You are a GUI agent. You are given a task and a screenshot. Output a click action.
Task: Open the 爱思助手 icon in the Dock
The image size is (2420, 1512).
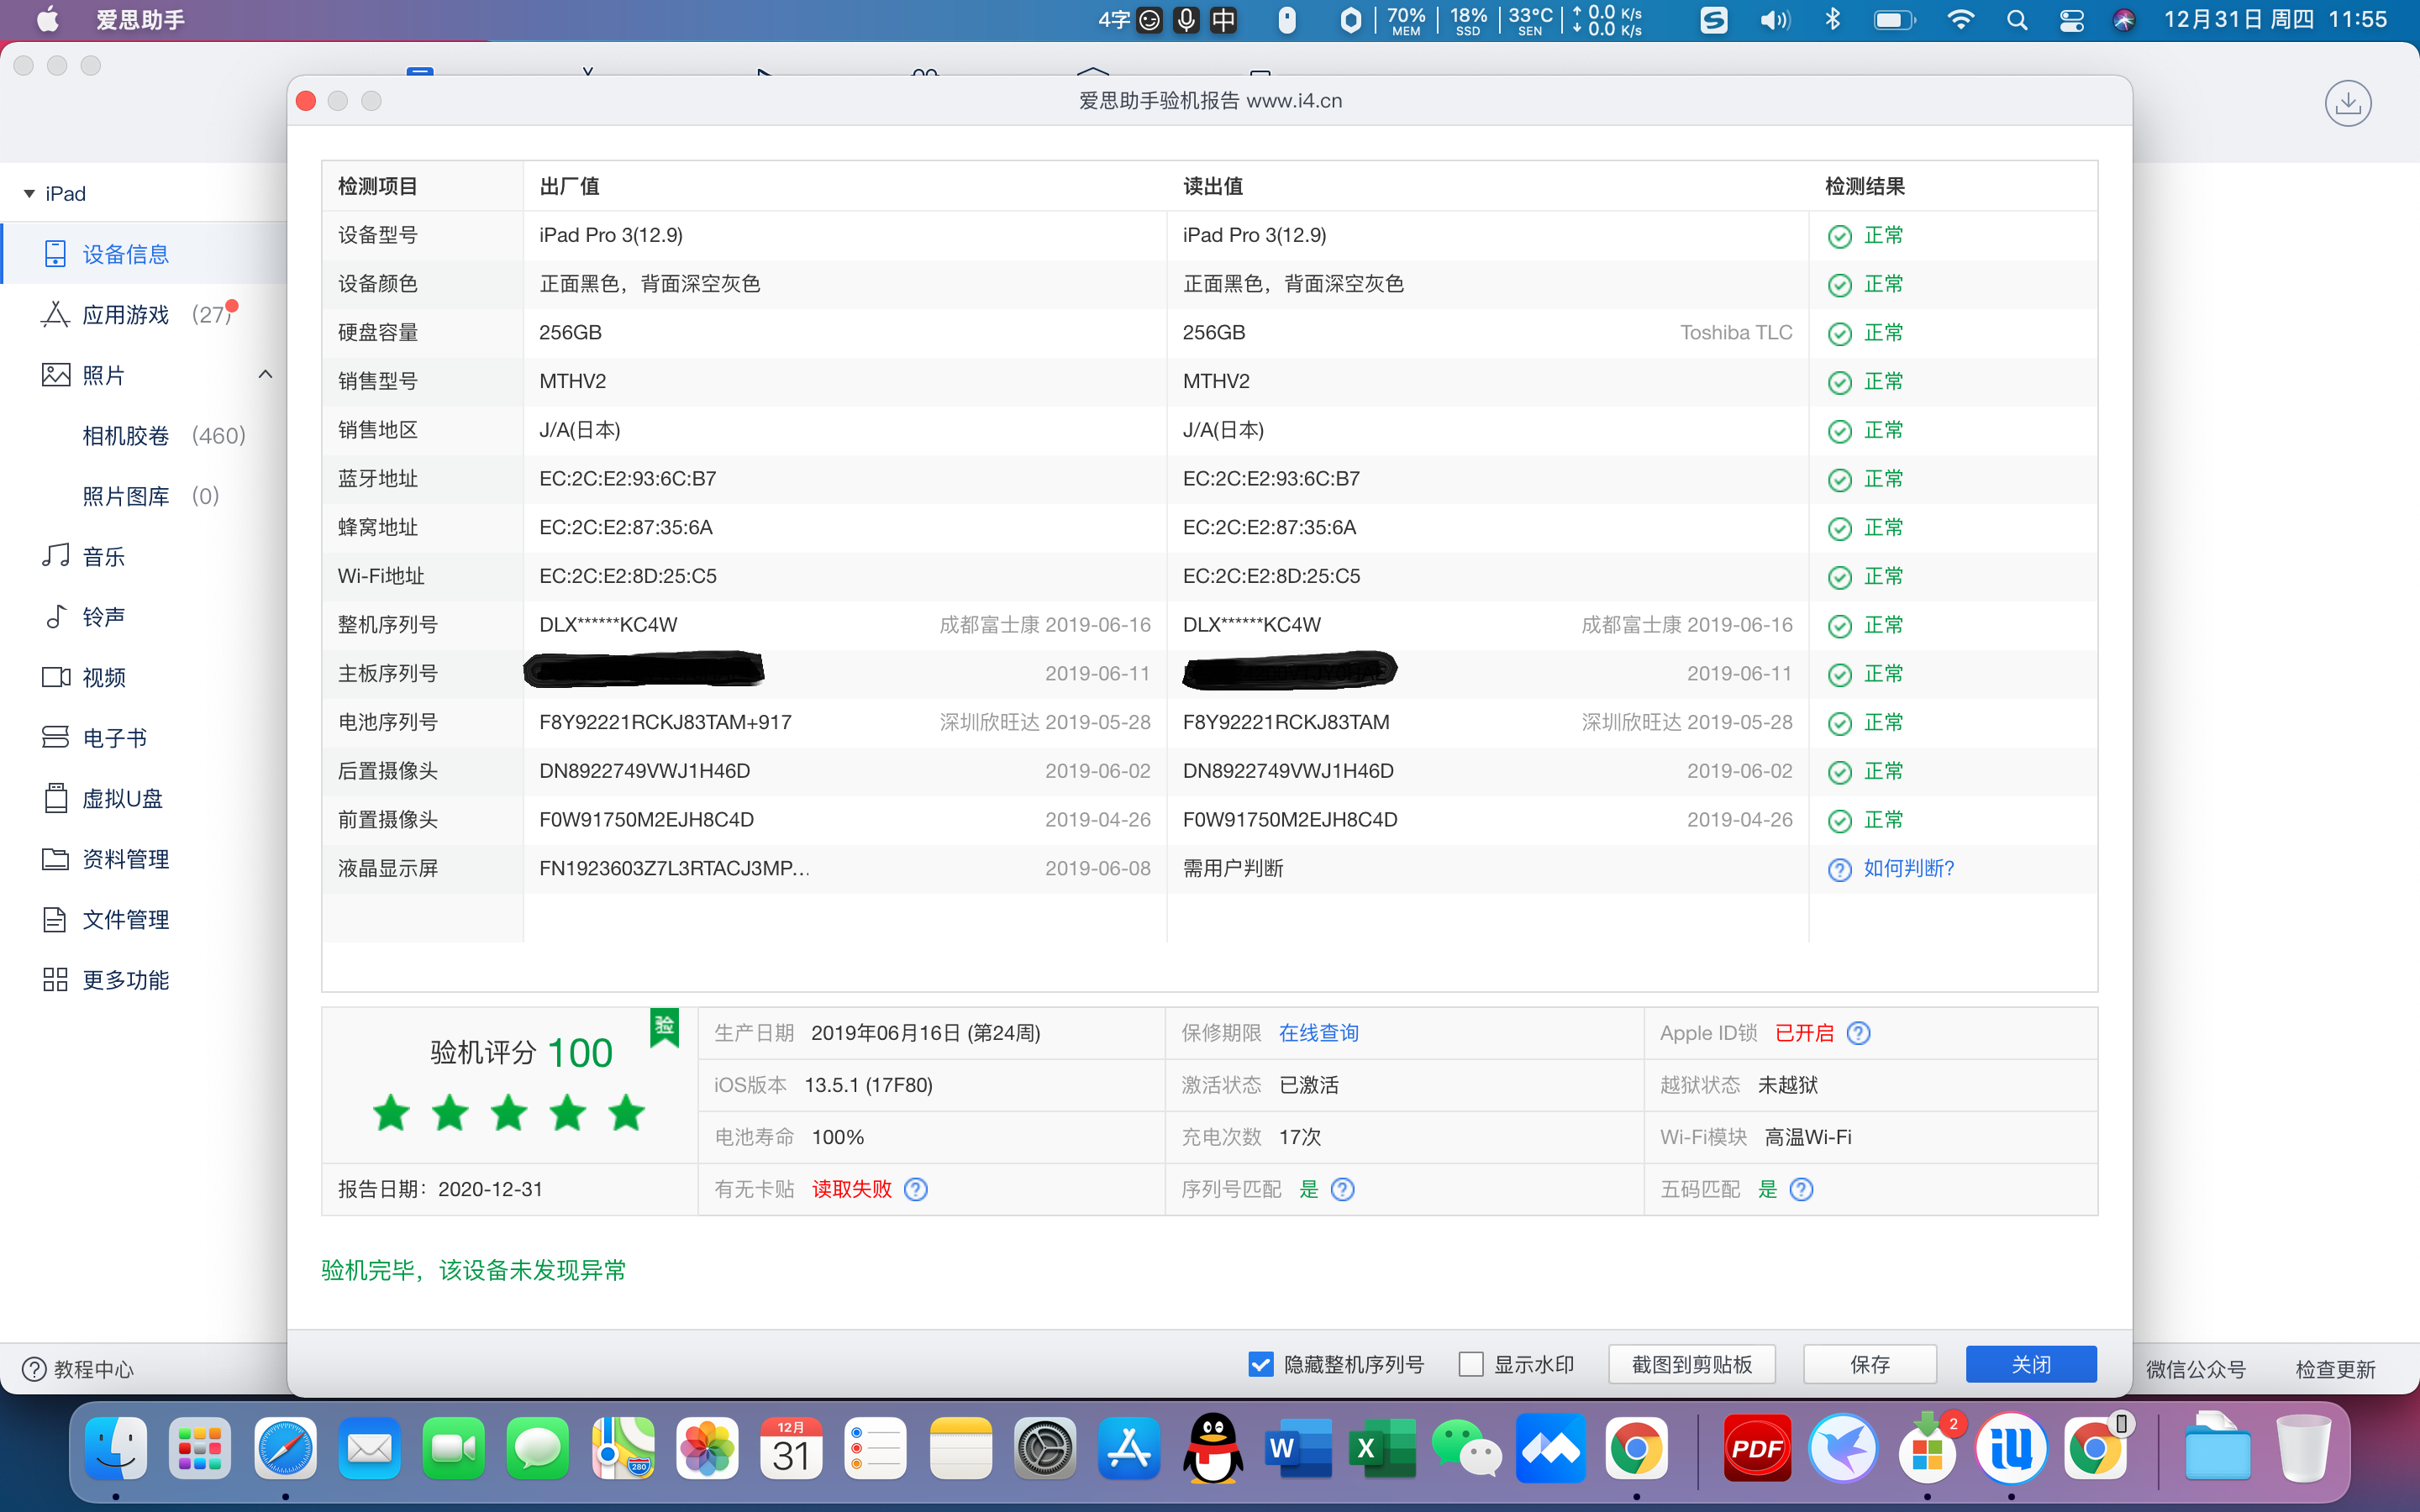2011,1448
